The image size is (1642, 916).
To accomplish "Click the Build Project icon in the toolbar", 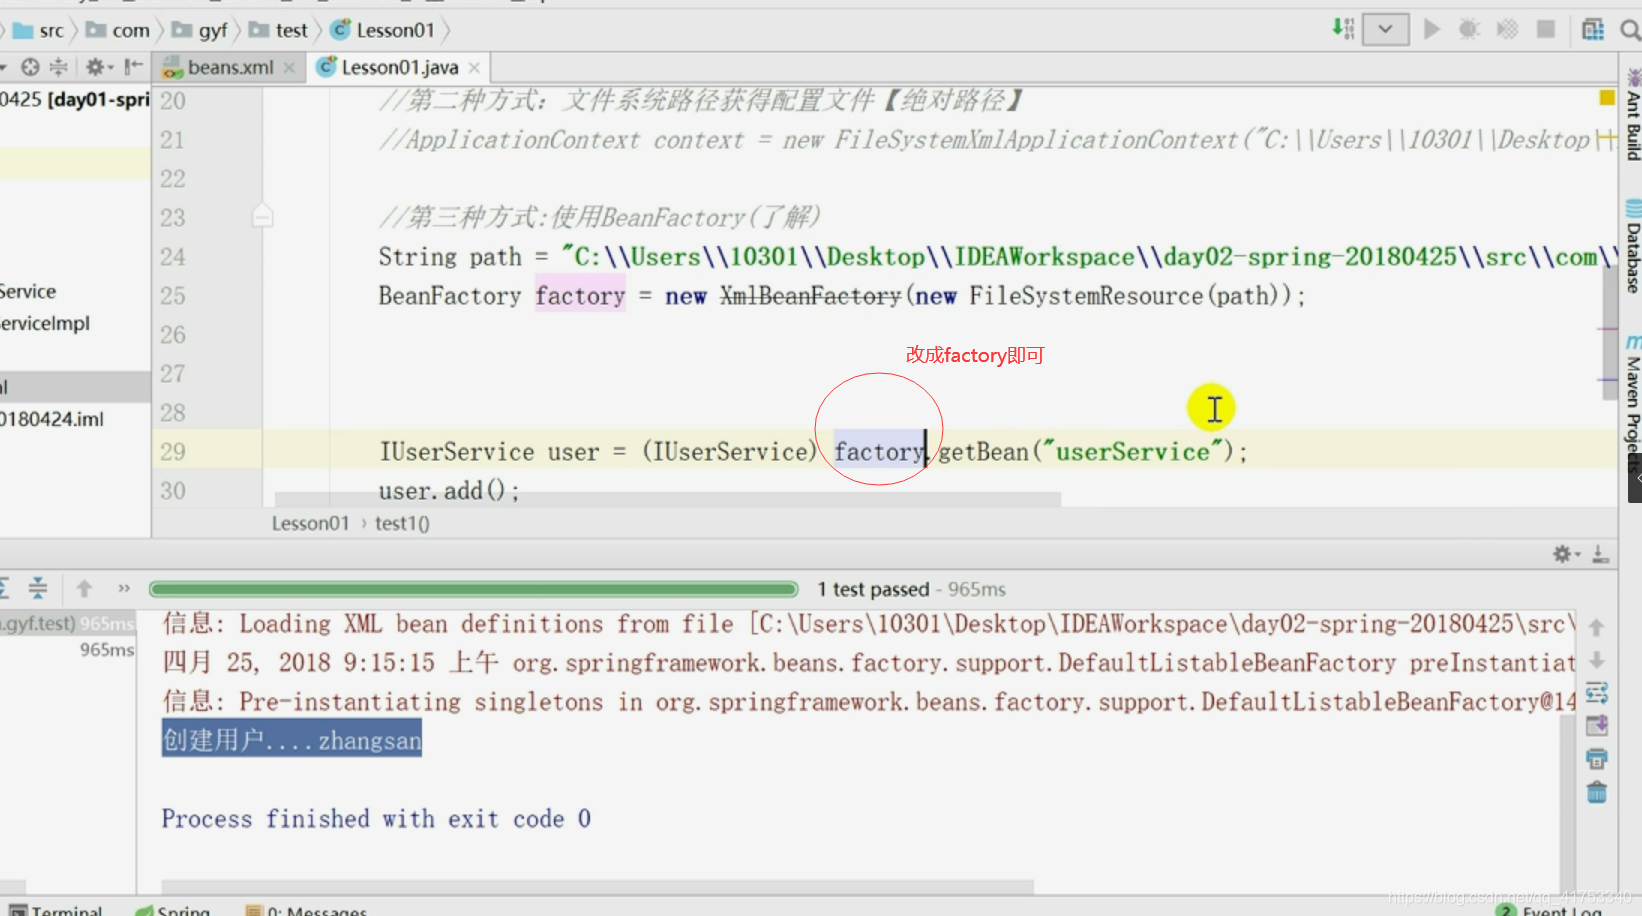I will [1343, 29].
